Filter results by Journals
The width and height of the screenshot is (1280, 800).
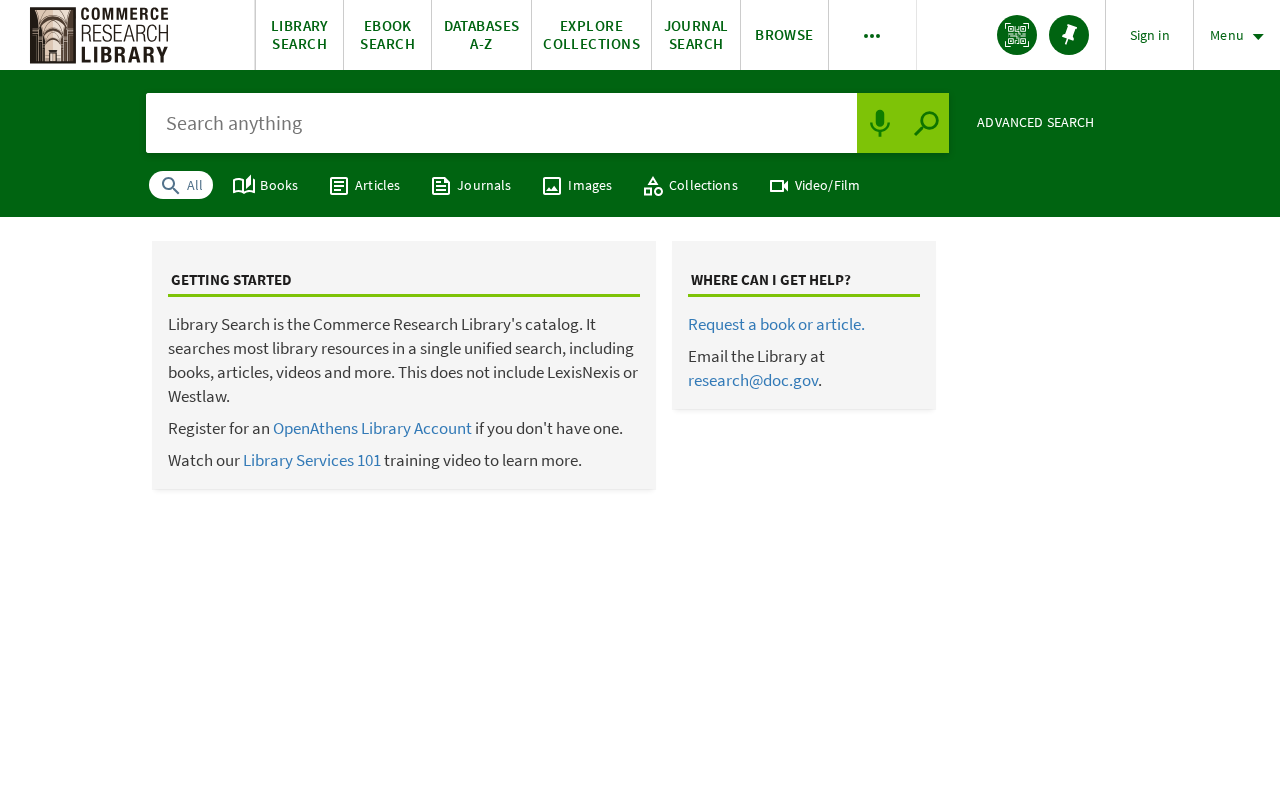click(472, 185)
